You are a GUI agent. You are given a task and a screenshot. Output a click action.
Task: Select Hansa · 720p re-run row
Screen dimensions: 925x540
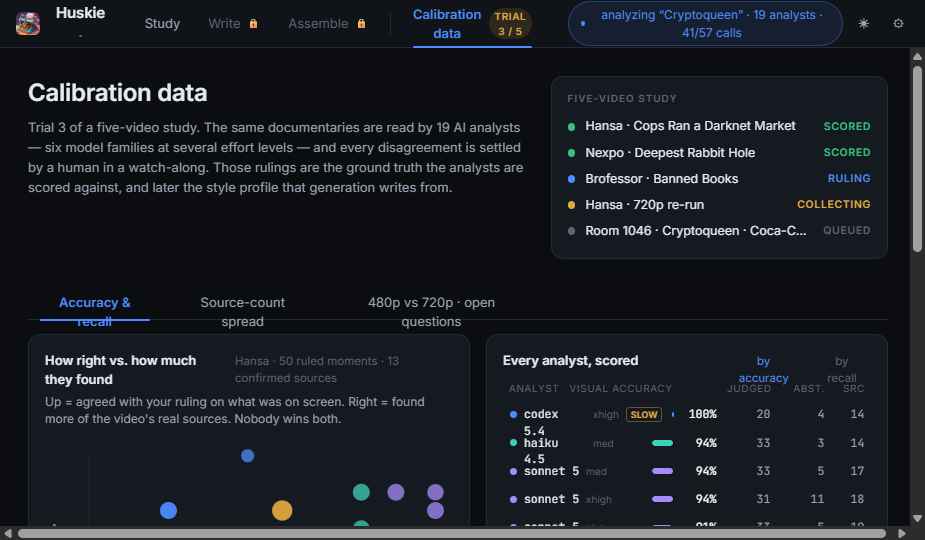pyautogui.click(x=719, y=204)
